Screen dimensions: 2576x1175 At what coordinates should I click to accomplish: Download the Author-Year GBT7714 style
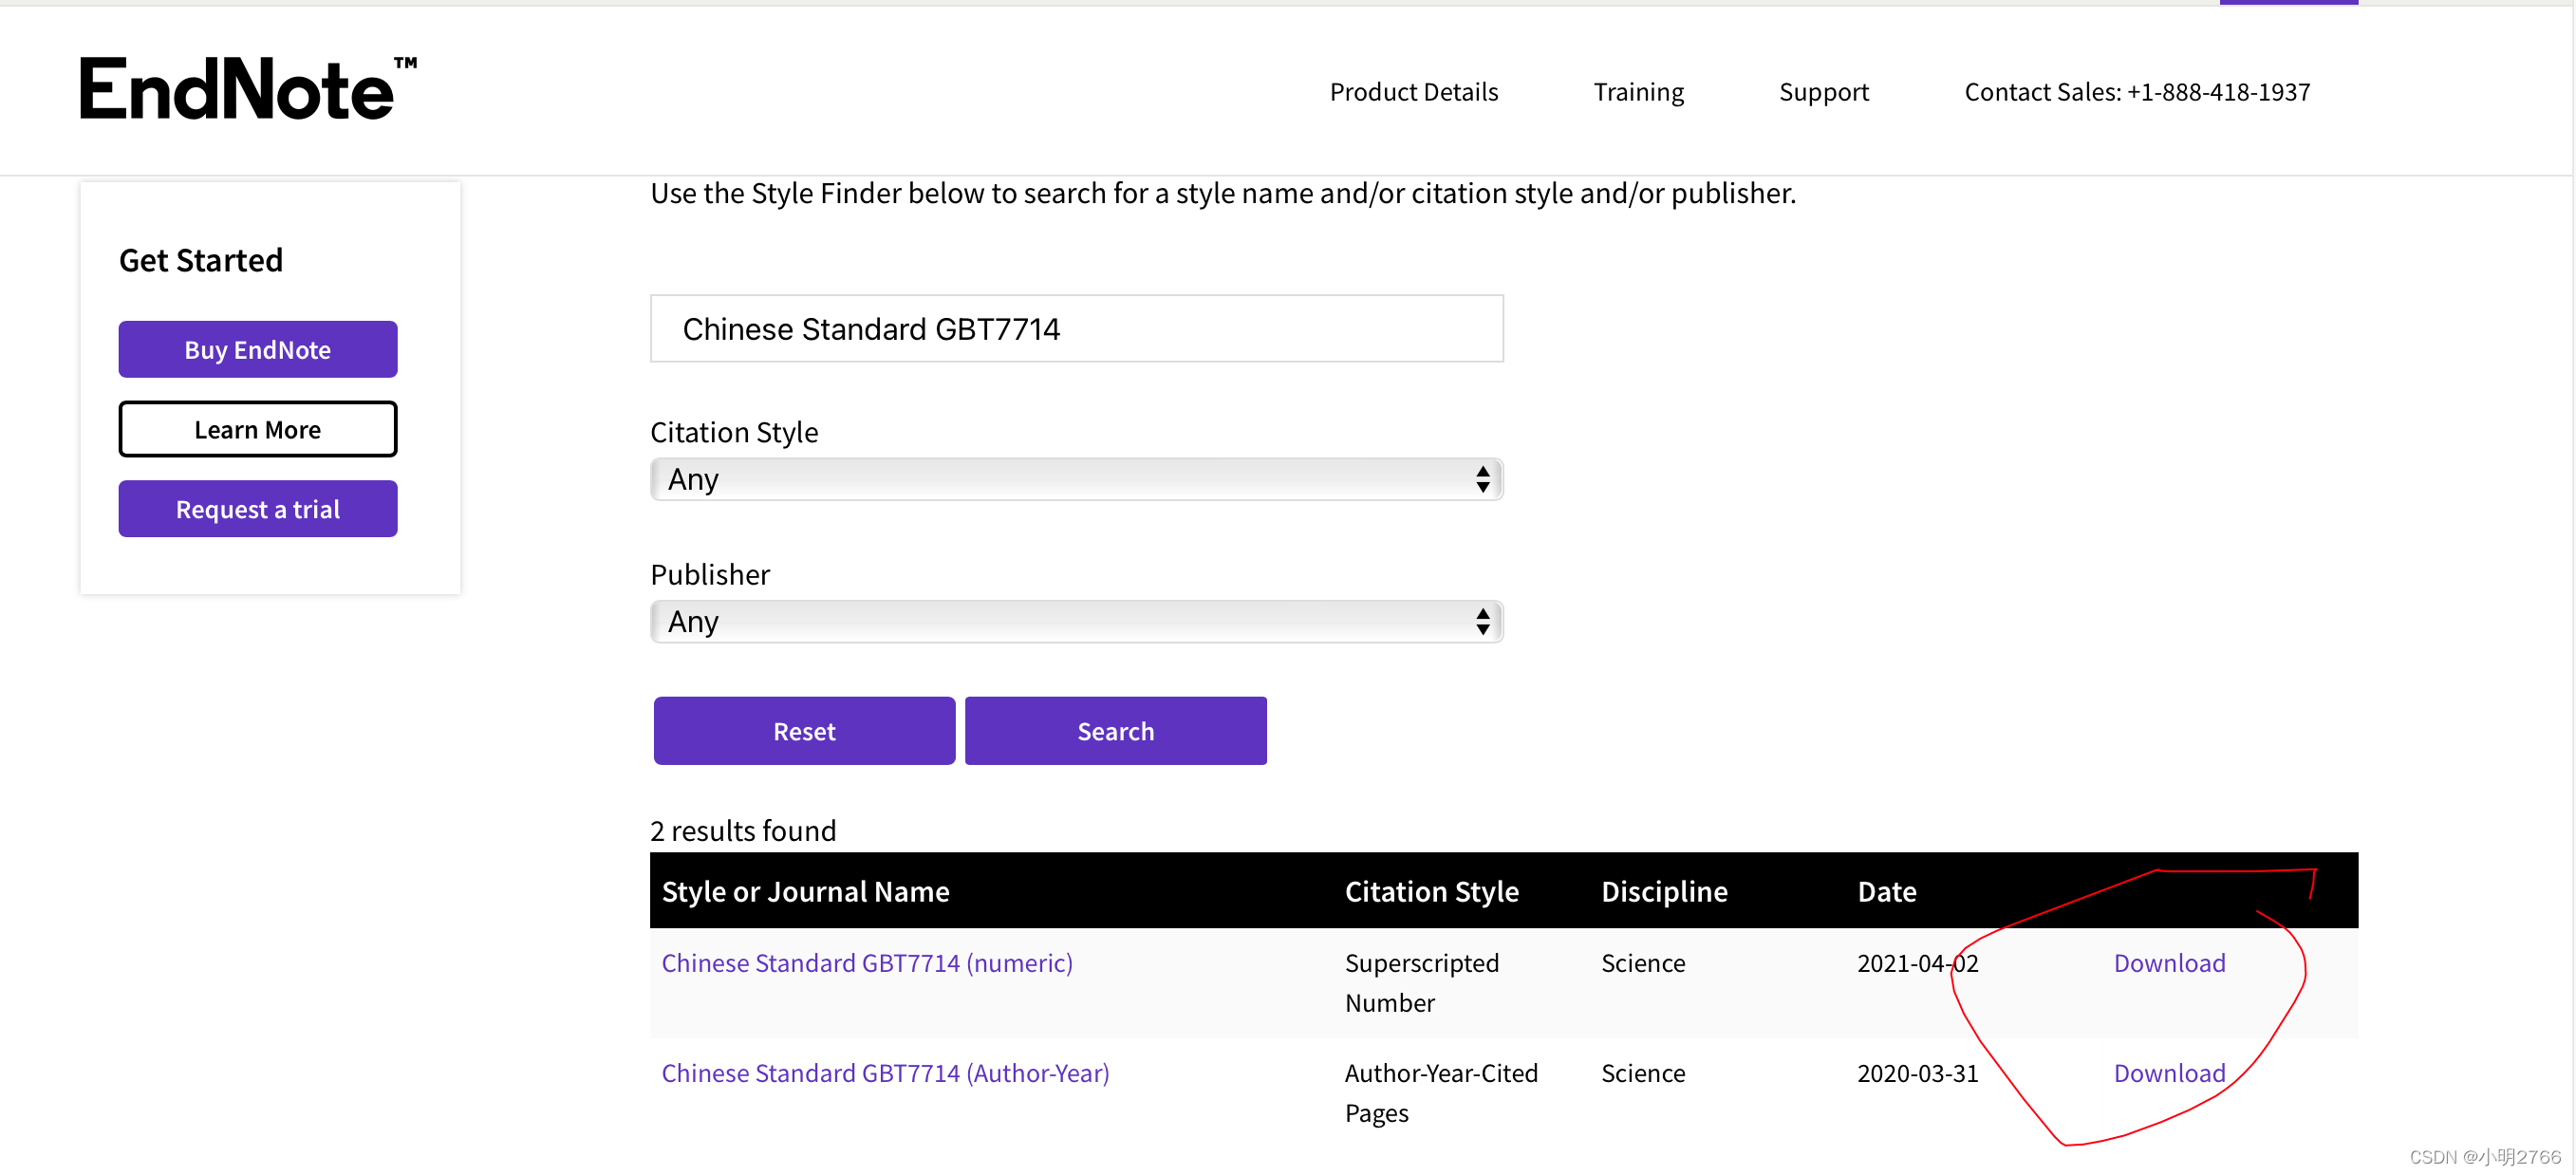click(2168, 1073)
